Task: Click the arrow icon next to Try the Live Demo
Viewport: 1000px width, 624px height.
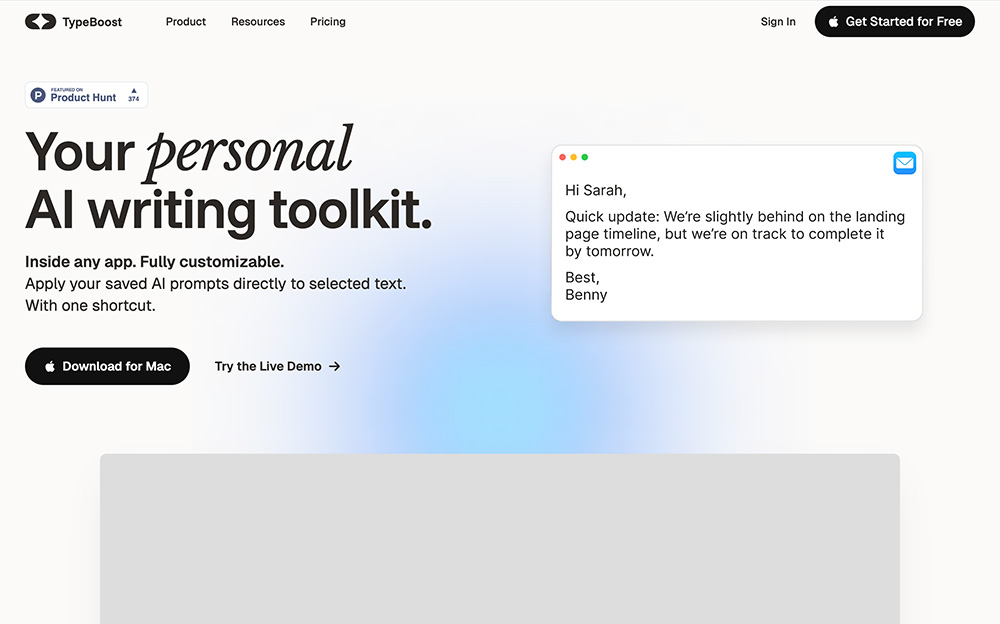Action: tap(335, 366)
